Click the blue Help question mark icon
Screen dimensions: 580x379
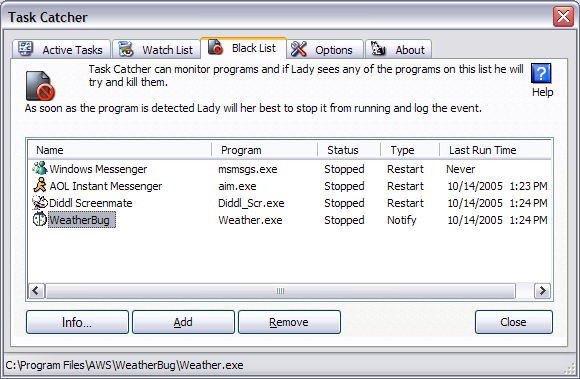click(x=541, y=73)
